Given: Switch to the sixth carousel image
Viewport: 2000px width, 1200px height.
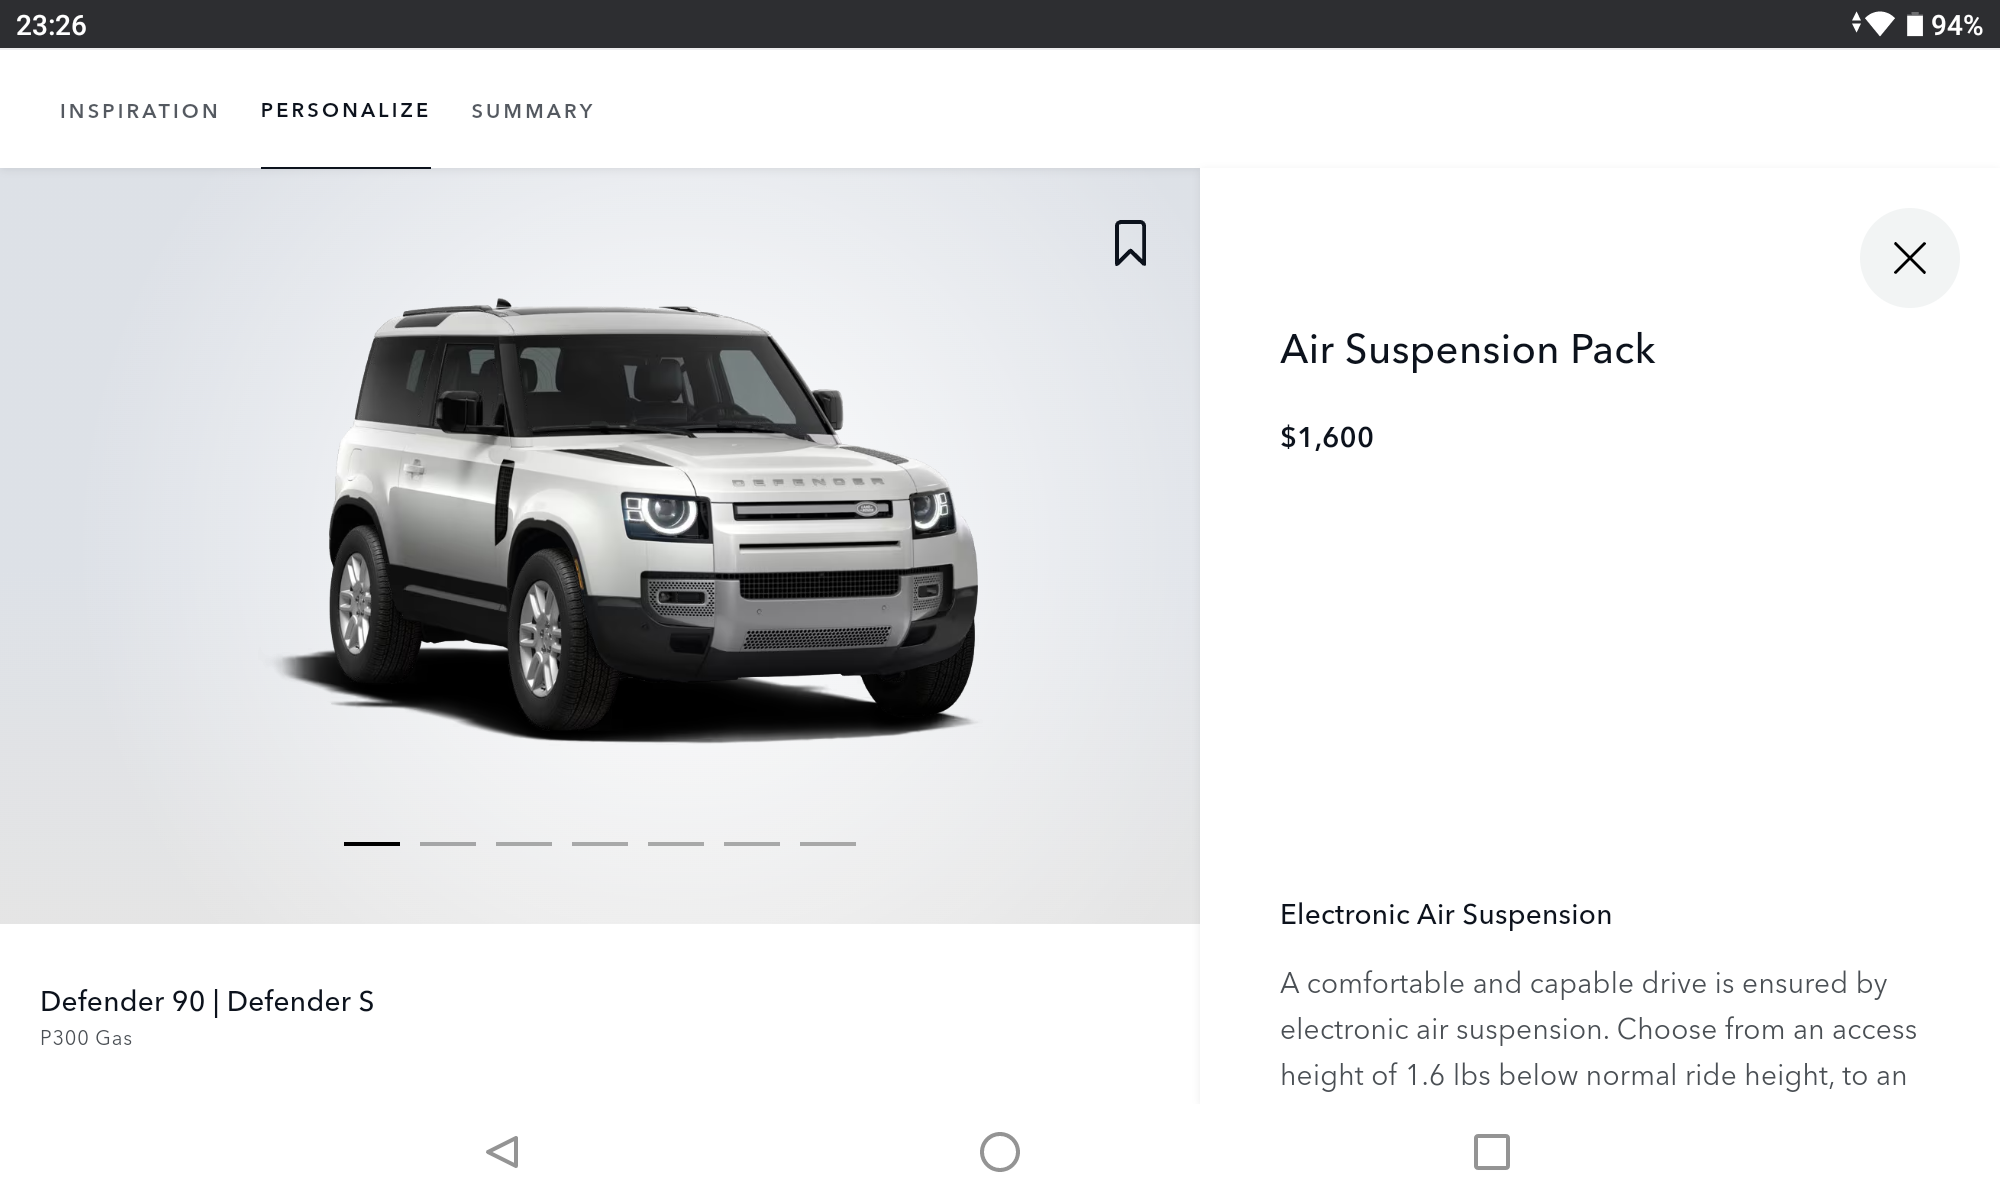Looking at the screenshot, I should (752, 844).
